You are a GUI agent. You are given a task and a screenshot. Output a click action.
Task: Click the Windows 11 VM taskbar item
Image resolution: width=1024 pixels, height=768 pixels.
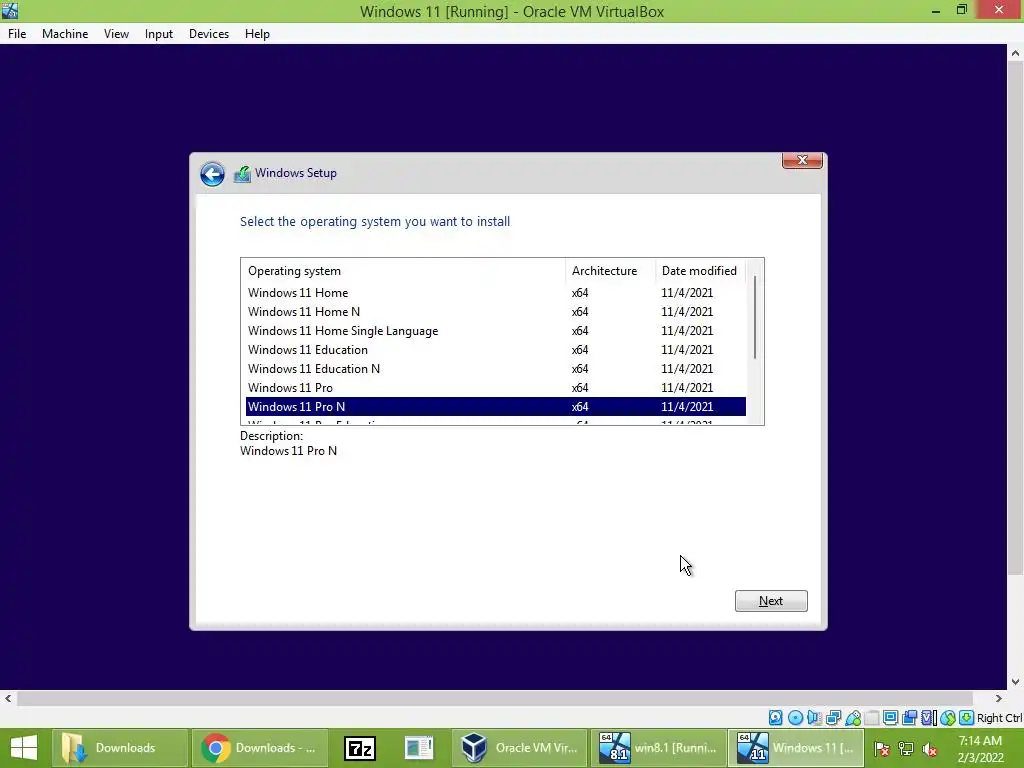(797, 748)
